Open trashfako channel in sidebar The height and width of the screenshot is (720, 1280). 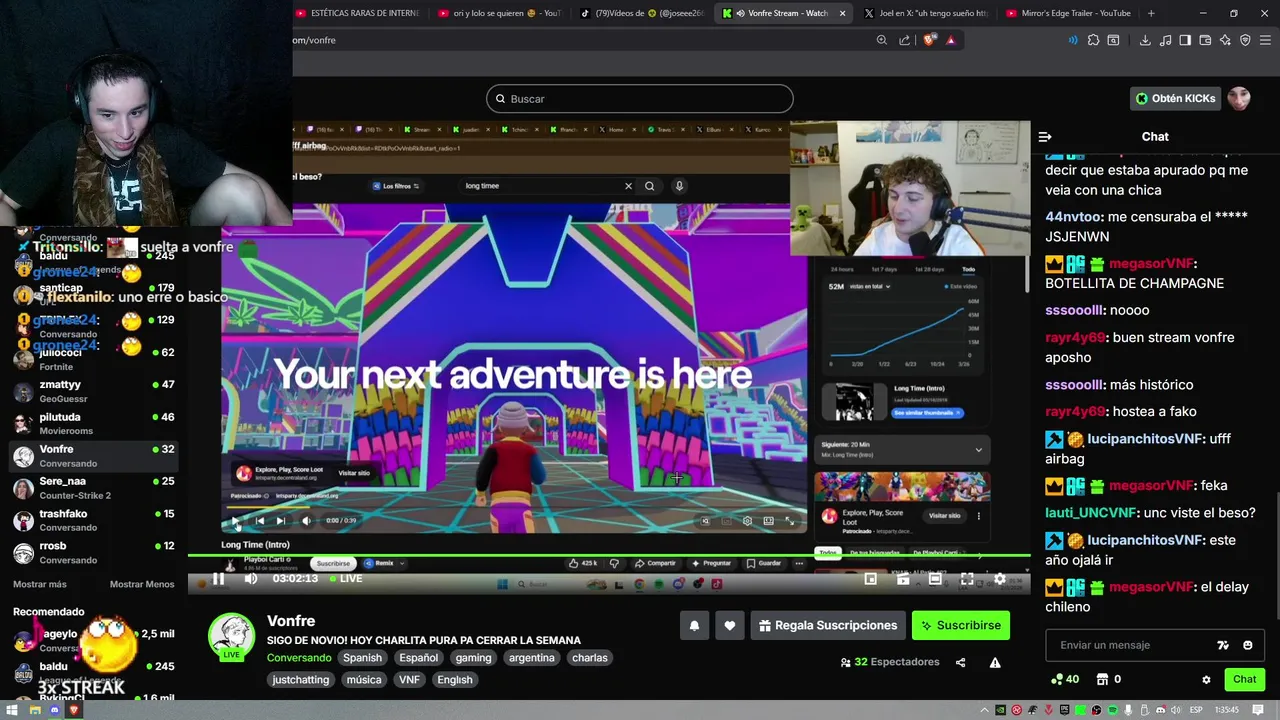coord(94,520)
